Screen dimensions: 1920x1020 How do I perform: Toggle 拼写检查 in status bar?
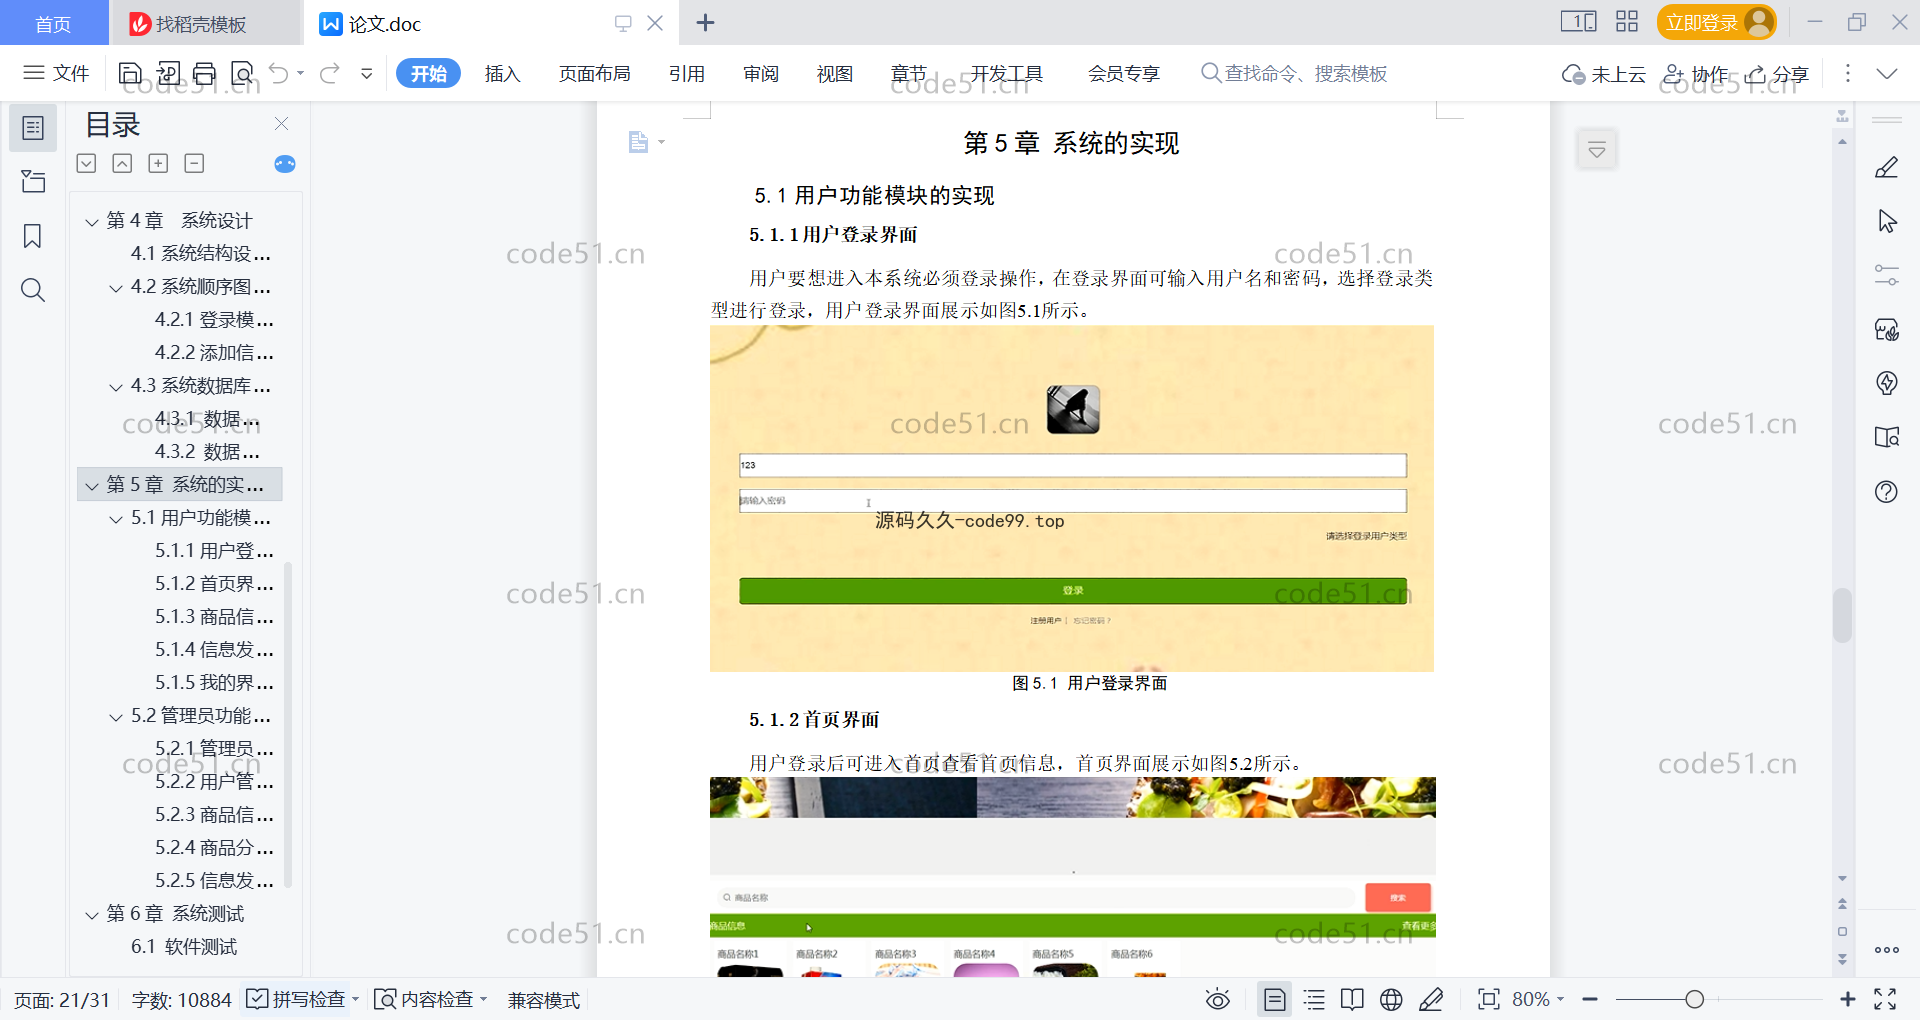pyautogui.click(x=296, y=999)
